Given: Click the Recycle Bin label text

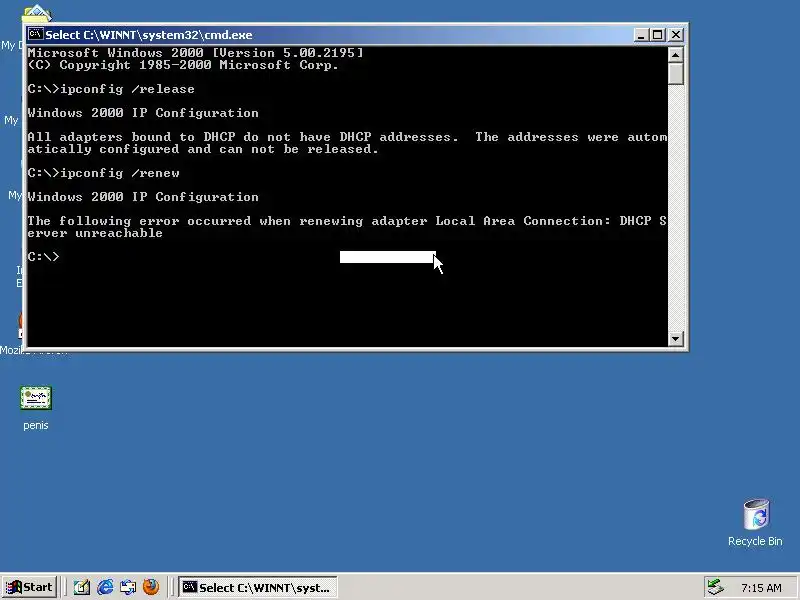Looking at the screenshot, I should coord(755,541).
